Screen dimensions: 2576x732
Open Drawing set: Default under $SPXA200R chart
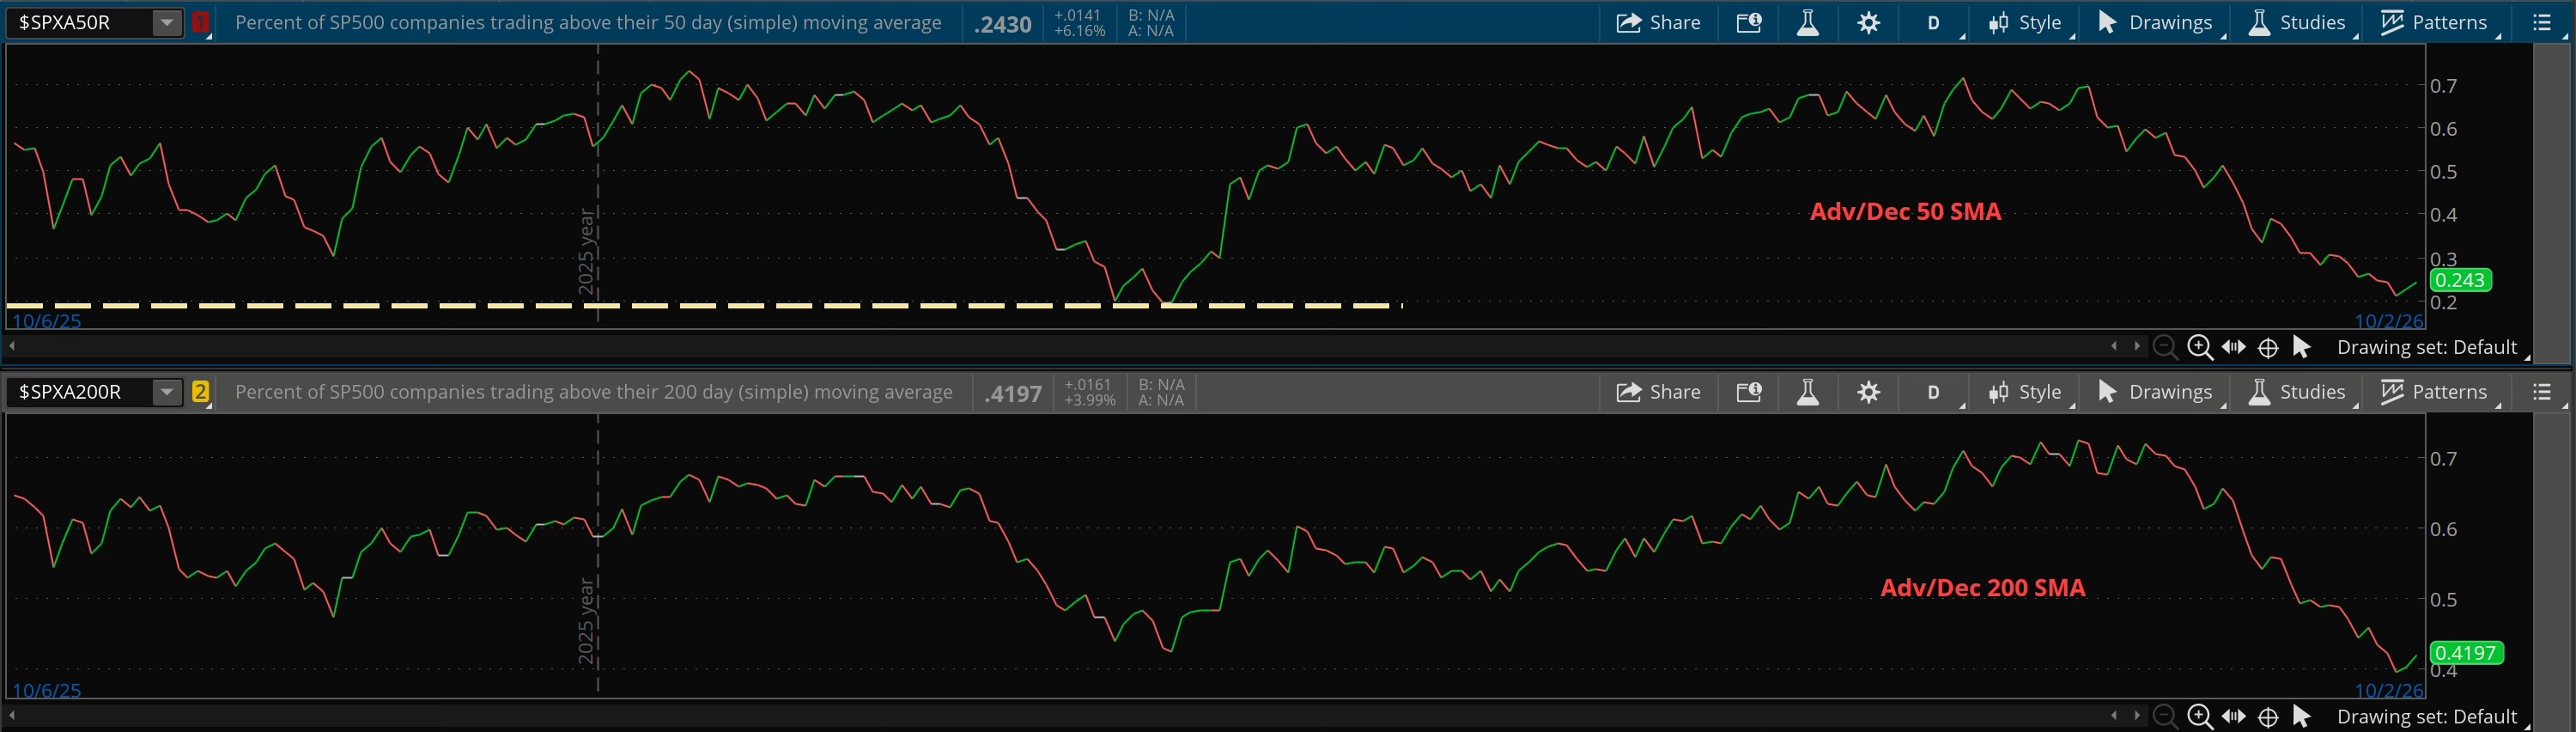2427,716
